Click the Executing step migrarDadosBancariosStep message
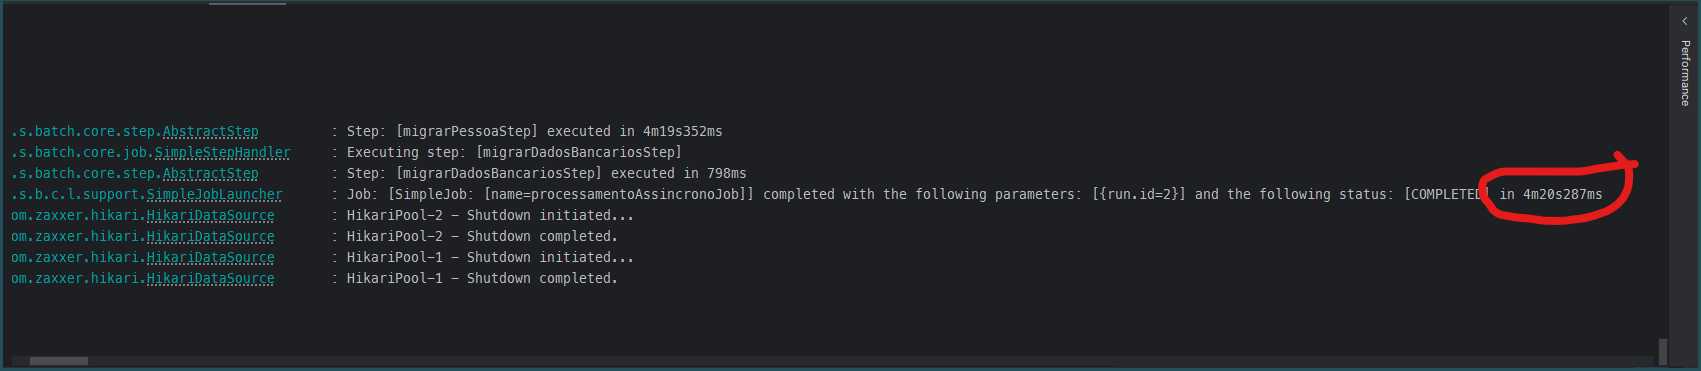Viewport: 1701px width, 371px height. tap(514, 152)
